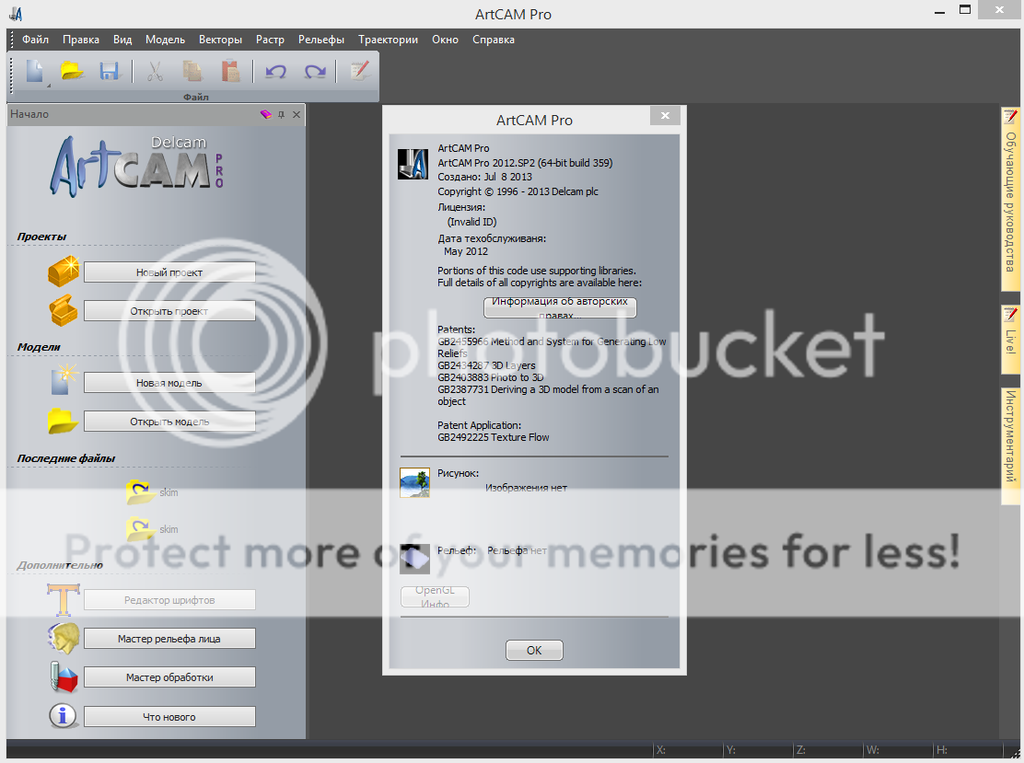This screenshot has width=1024, height=763.
Task: Click the Redo toolbar icon
Action: [x=314, y=71]
